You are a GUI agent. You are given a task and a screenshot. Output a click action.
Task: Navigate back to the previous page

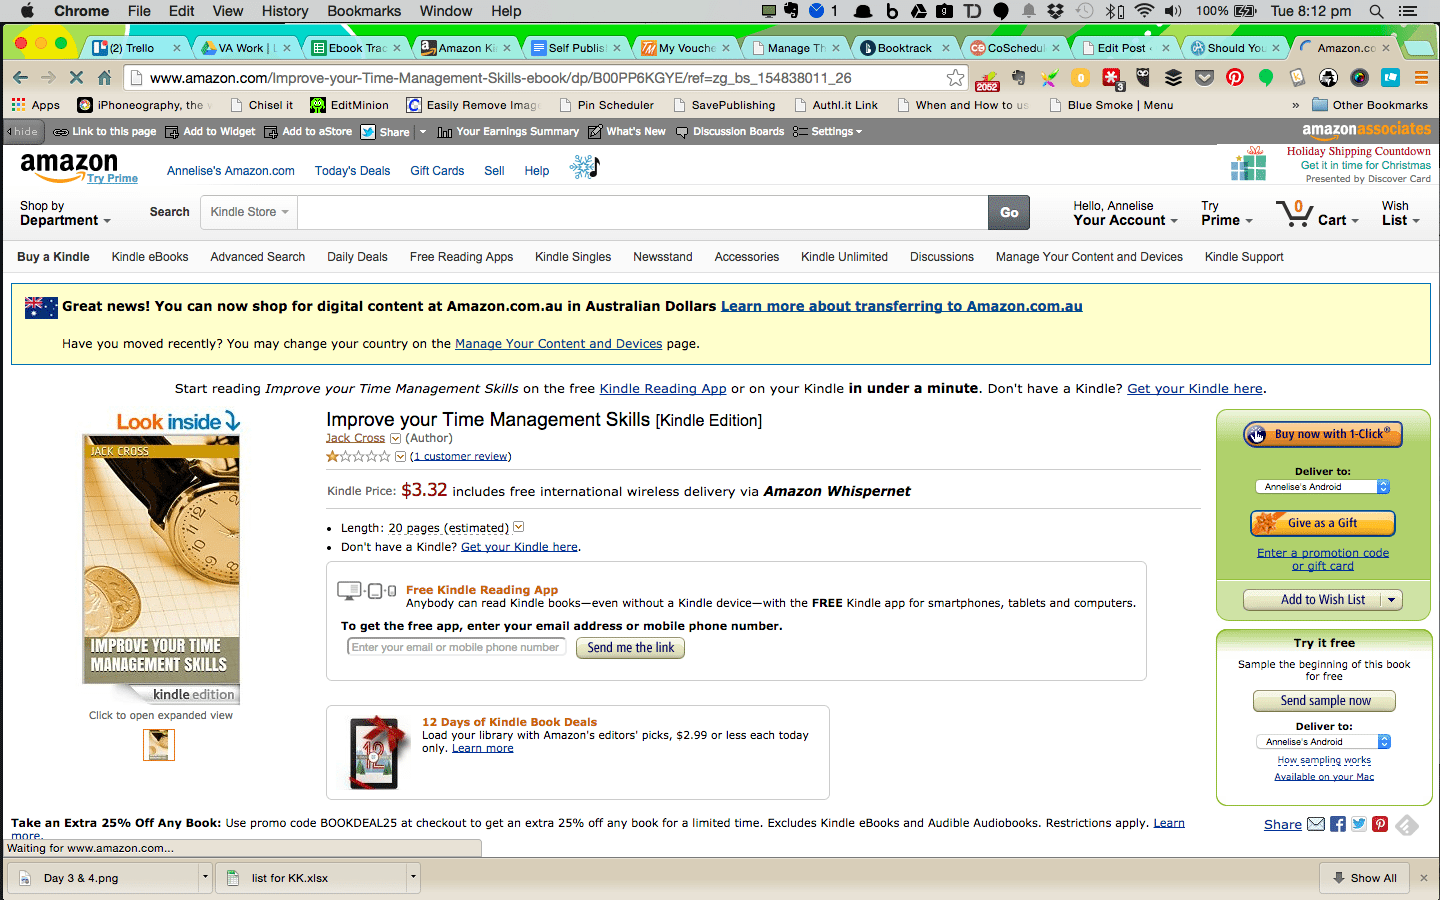point(20,77)
